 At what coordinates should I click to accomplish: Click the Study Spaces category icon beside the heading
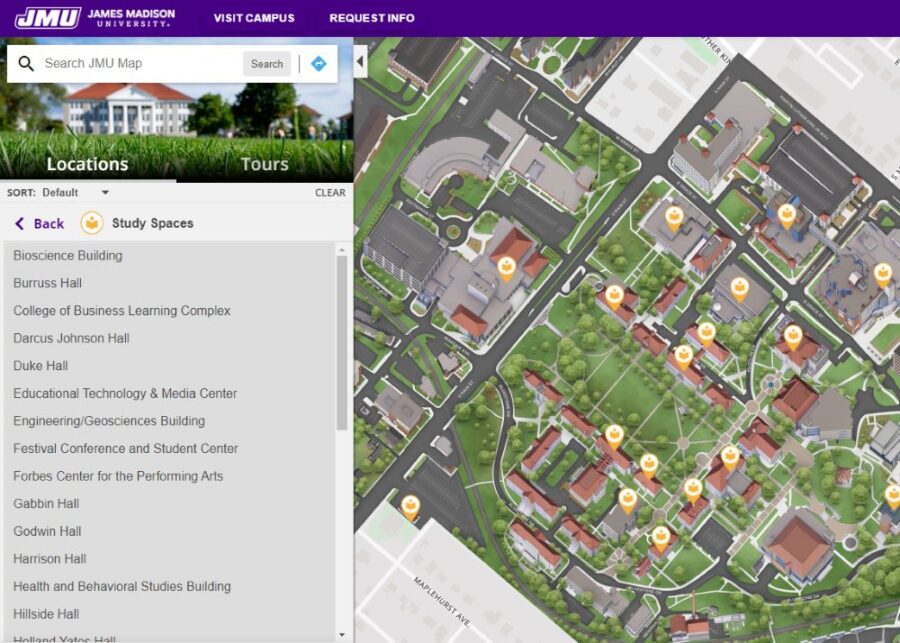tap(94, 223)
